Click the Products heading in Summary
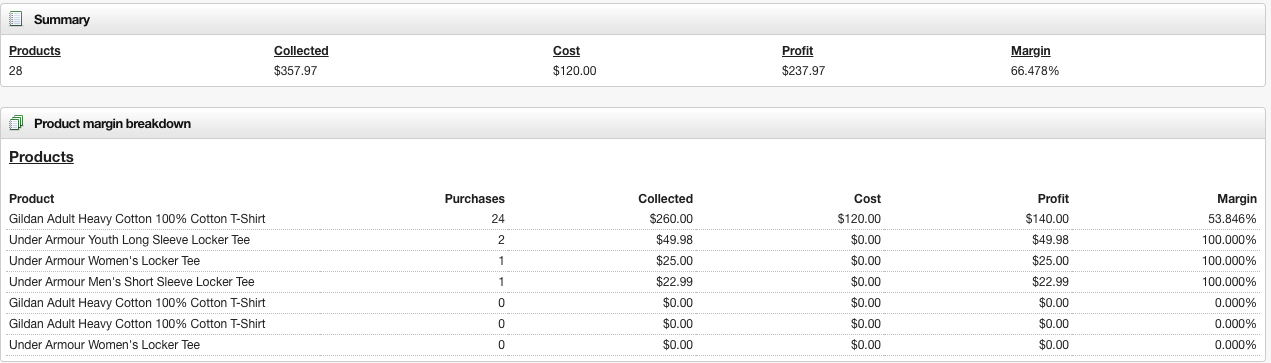Screen dimensions: 1271x363 click(x=35, y=51)
